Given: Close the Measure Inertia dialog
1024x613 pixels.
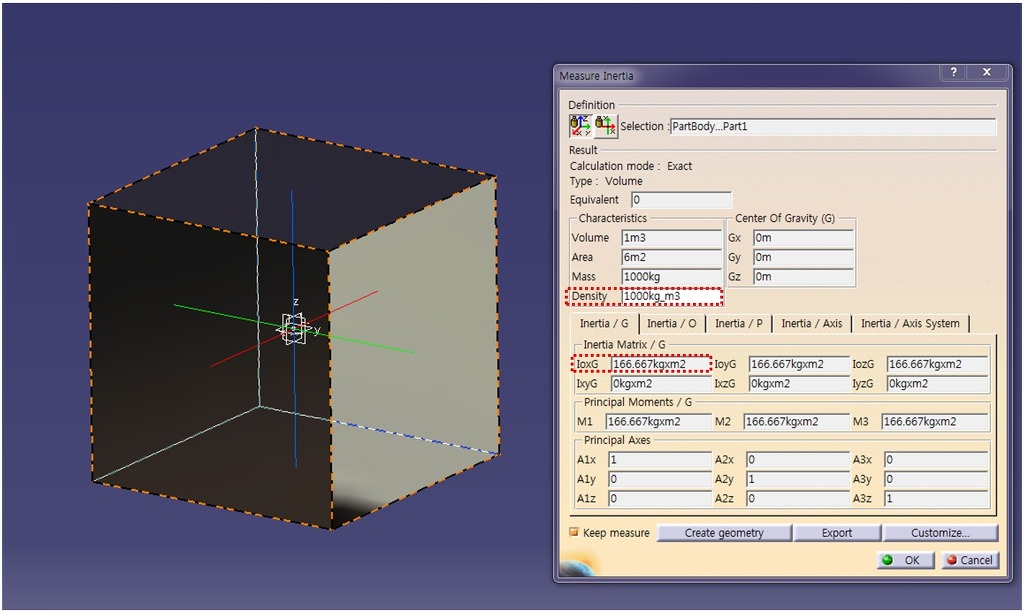Looking at the screenshot, I should point(987,73).
